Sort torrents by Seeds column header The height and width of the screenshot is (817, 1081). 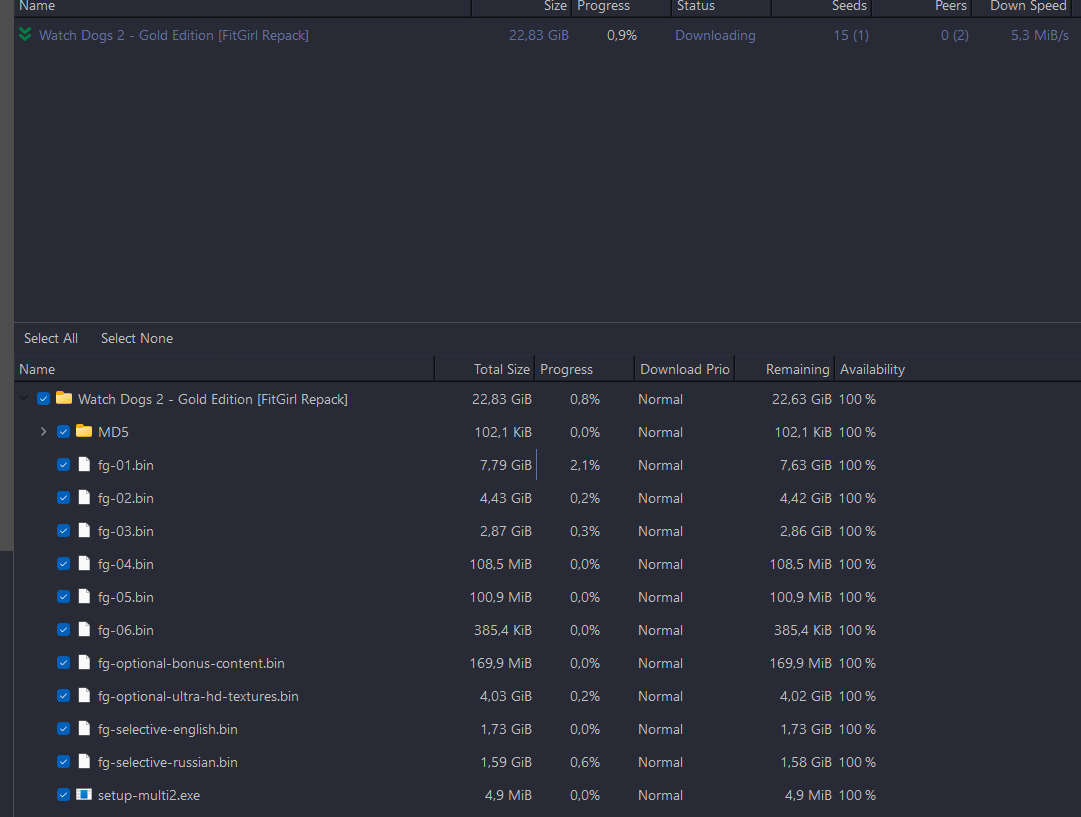(x=821, y=7)
